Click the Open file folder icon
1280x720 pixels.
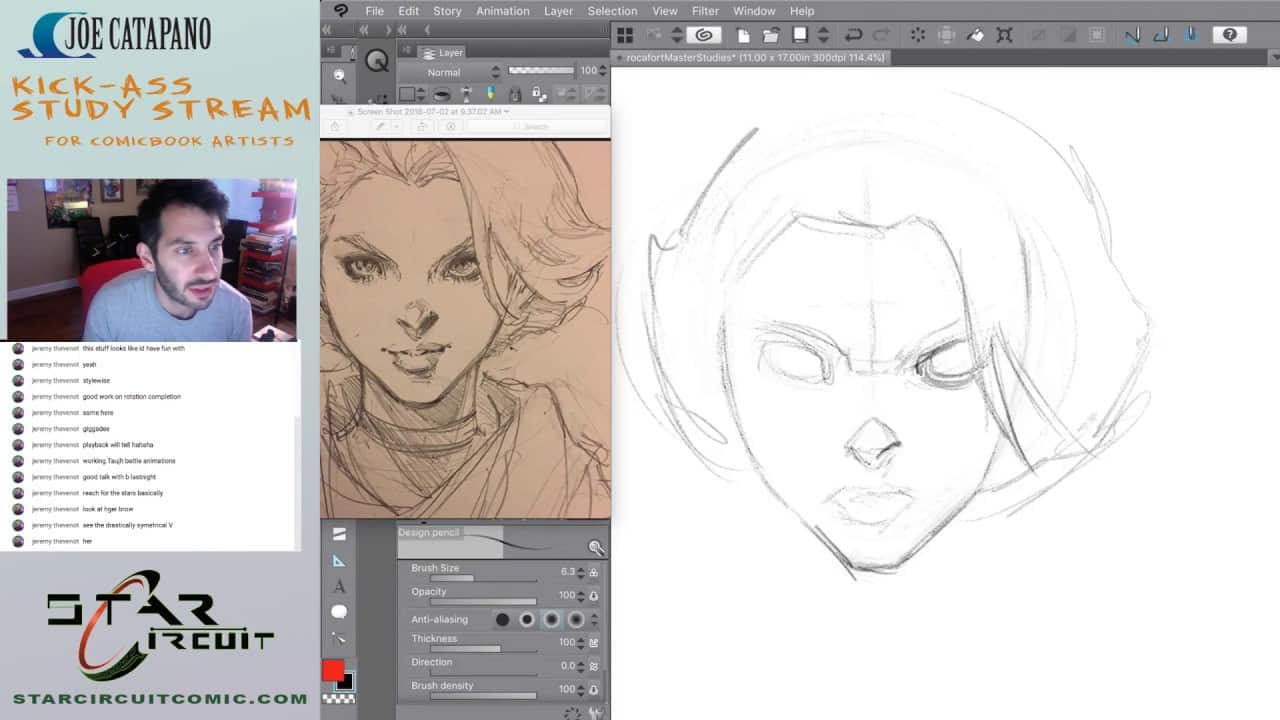[x=771, y=35]
